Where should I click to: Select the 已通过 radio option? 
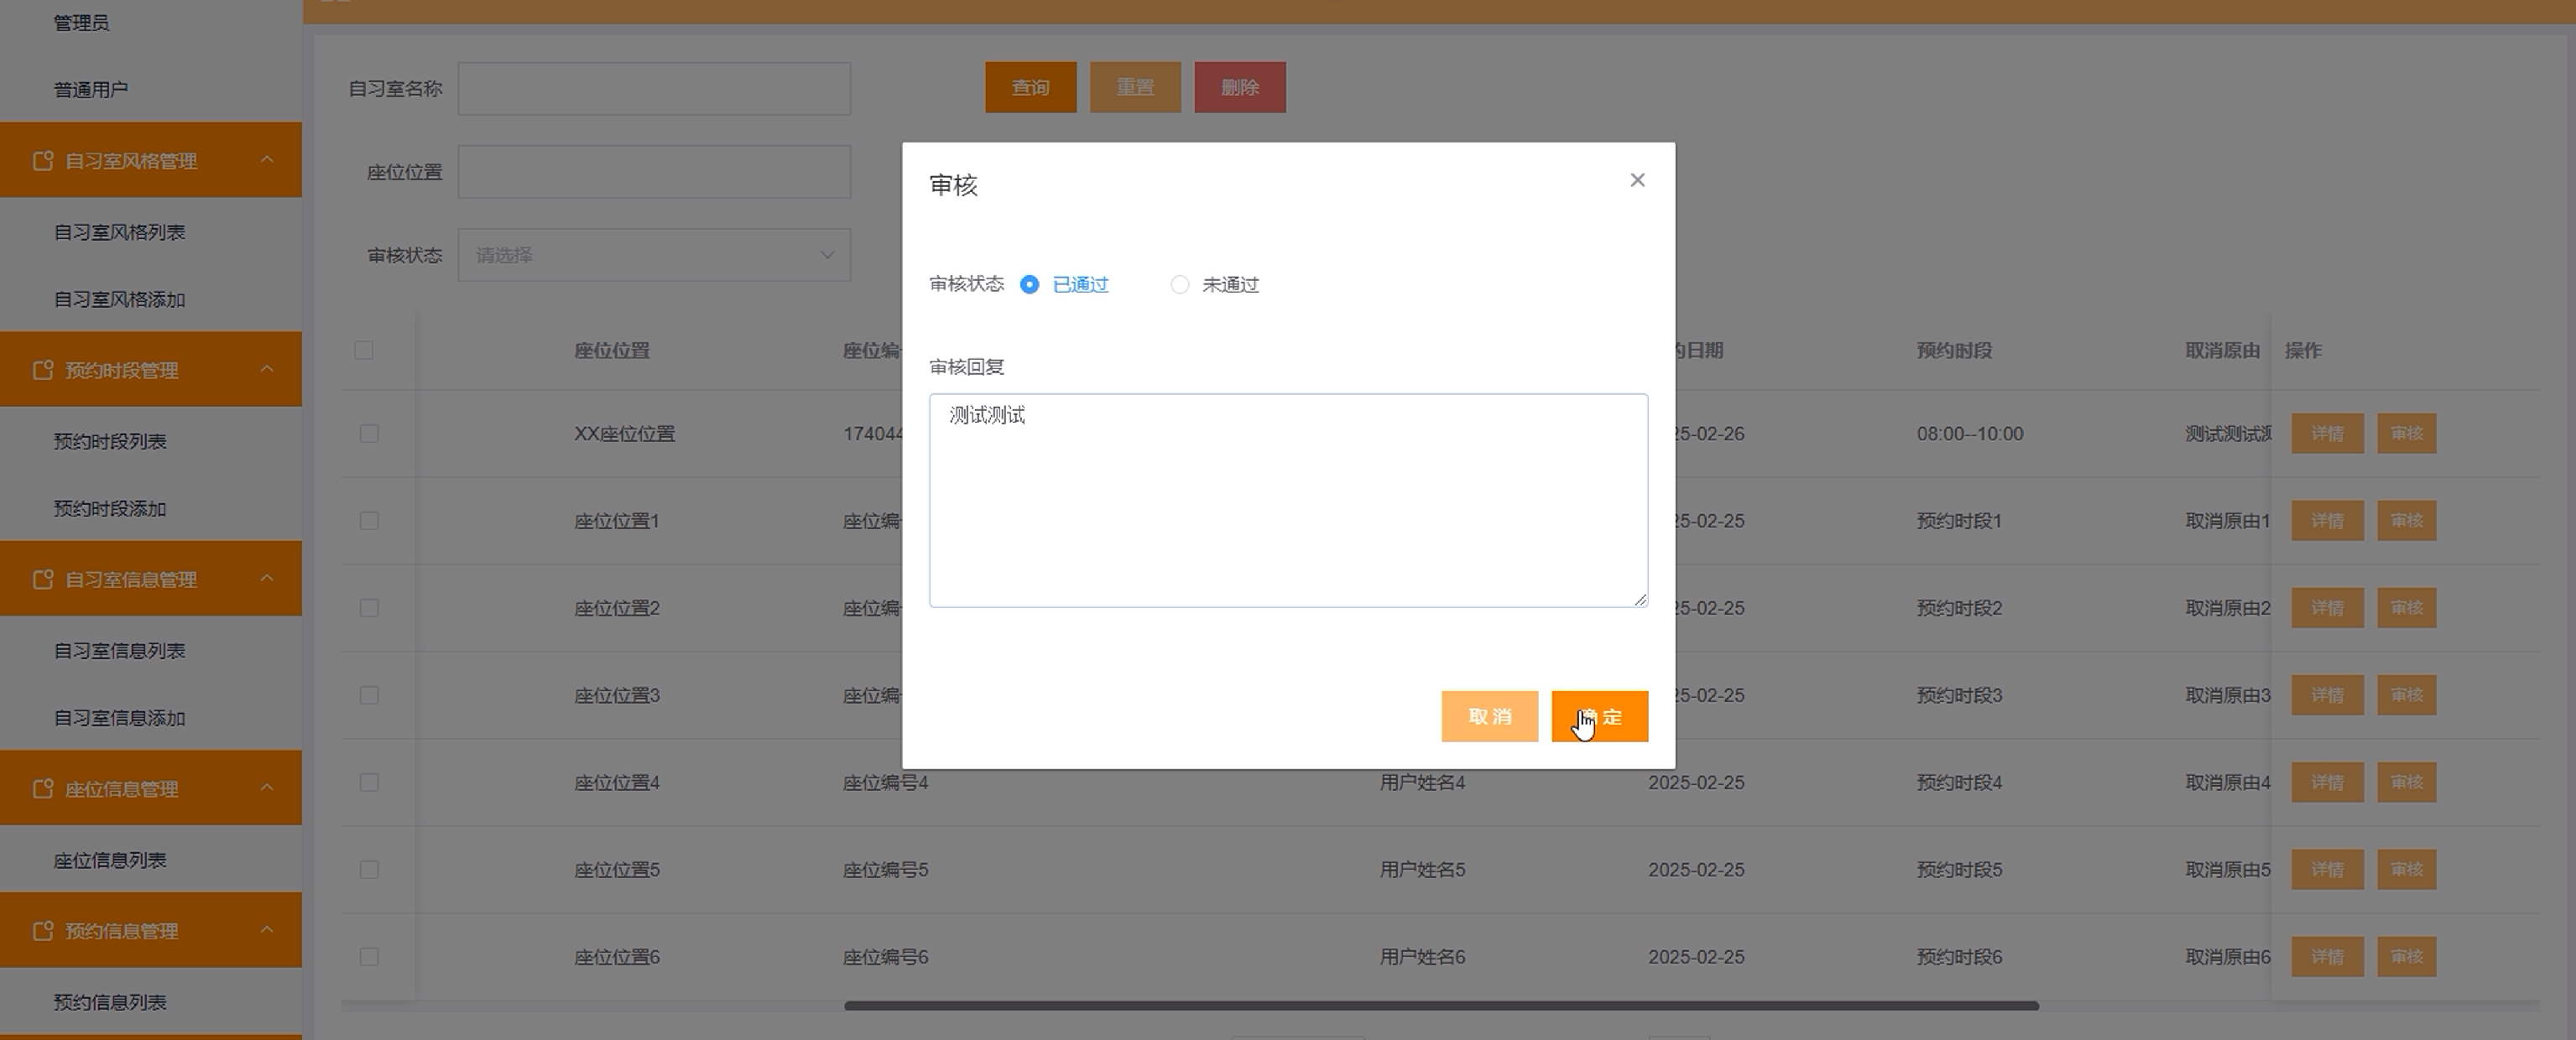click(x=1029, y=285)
